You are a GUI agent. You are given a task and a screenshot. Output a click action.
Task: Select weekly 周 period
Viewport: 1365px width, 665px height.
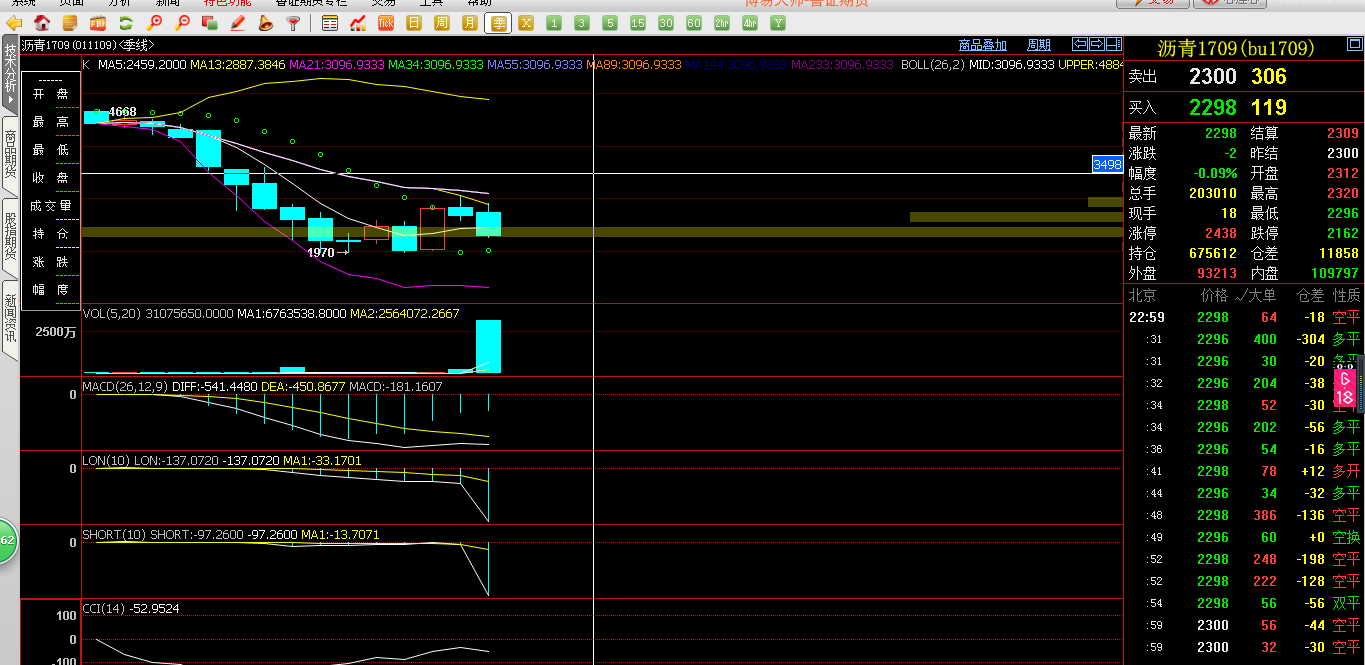[442, 22]
